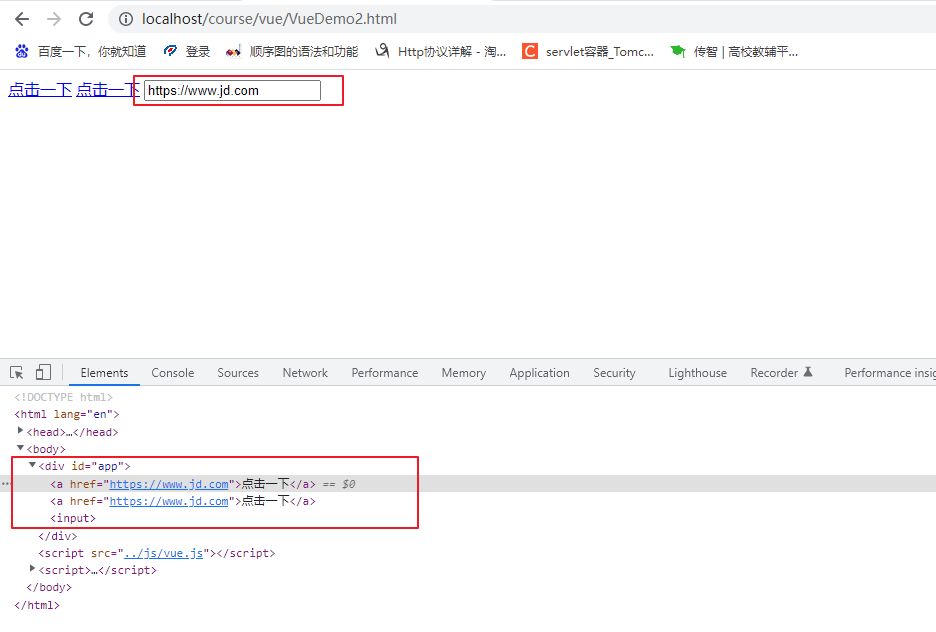This screenshot has width=936, height=632.
Task: Expand the collapsed script element
Action: (x=33, y=570)
